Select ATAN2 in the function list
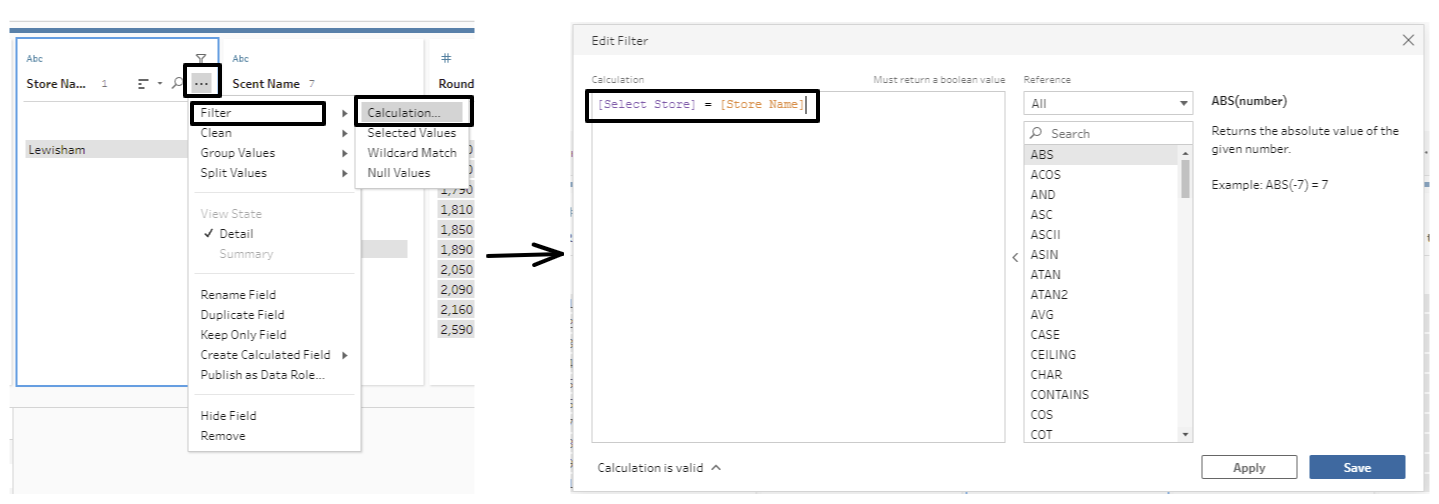This screenshot has width=1439, height=504. (1102, 295)
